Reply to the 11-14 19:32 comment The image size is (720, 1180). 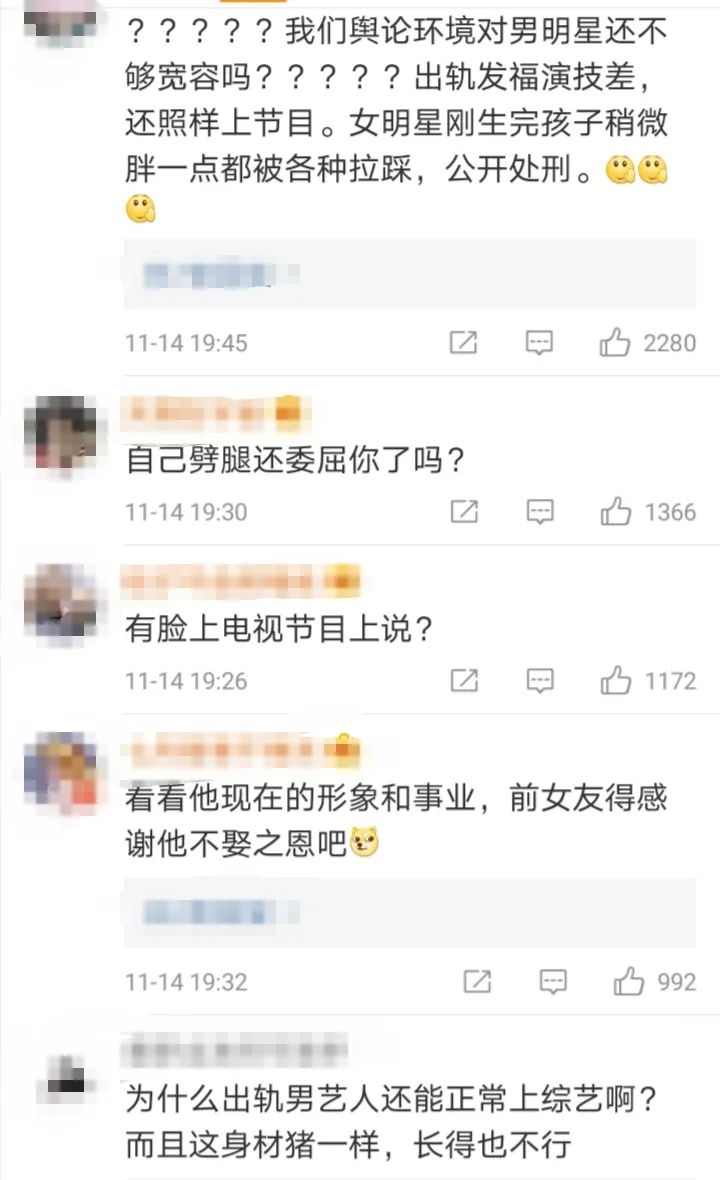[553, 981]
